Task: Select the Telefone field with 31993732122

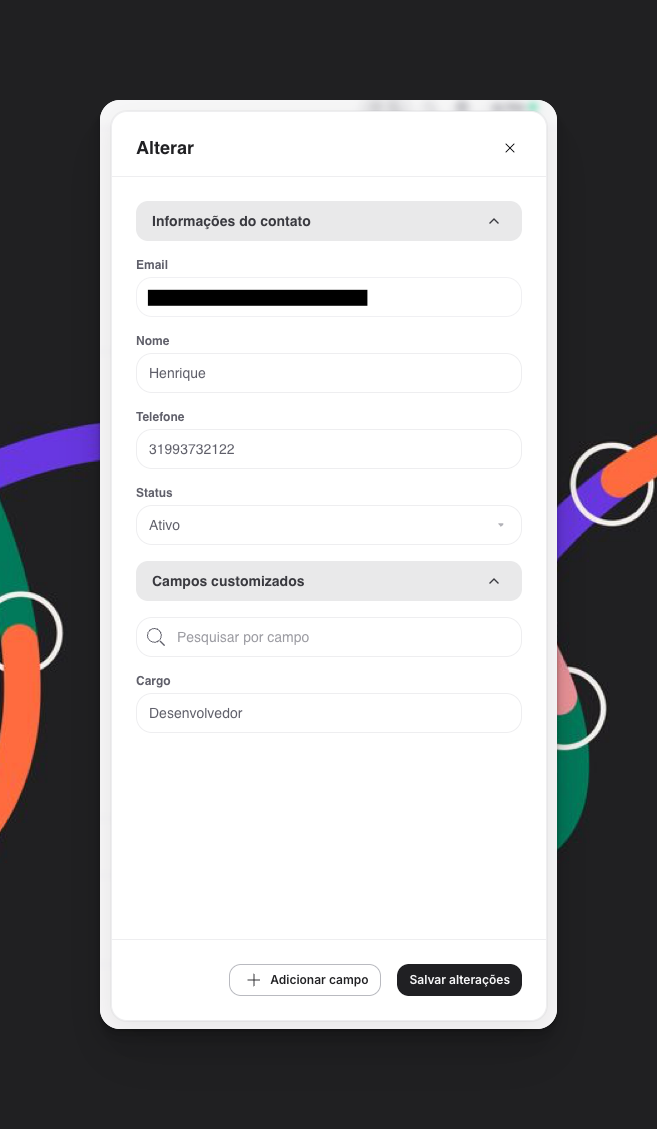Action: pyautogui.click(x=328, y=449)
